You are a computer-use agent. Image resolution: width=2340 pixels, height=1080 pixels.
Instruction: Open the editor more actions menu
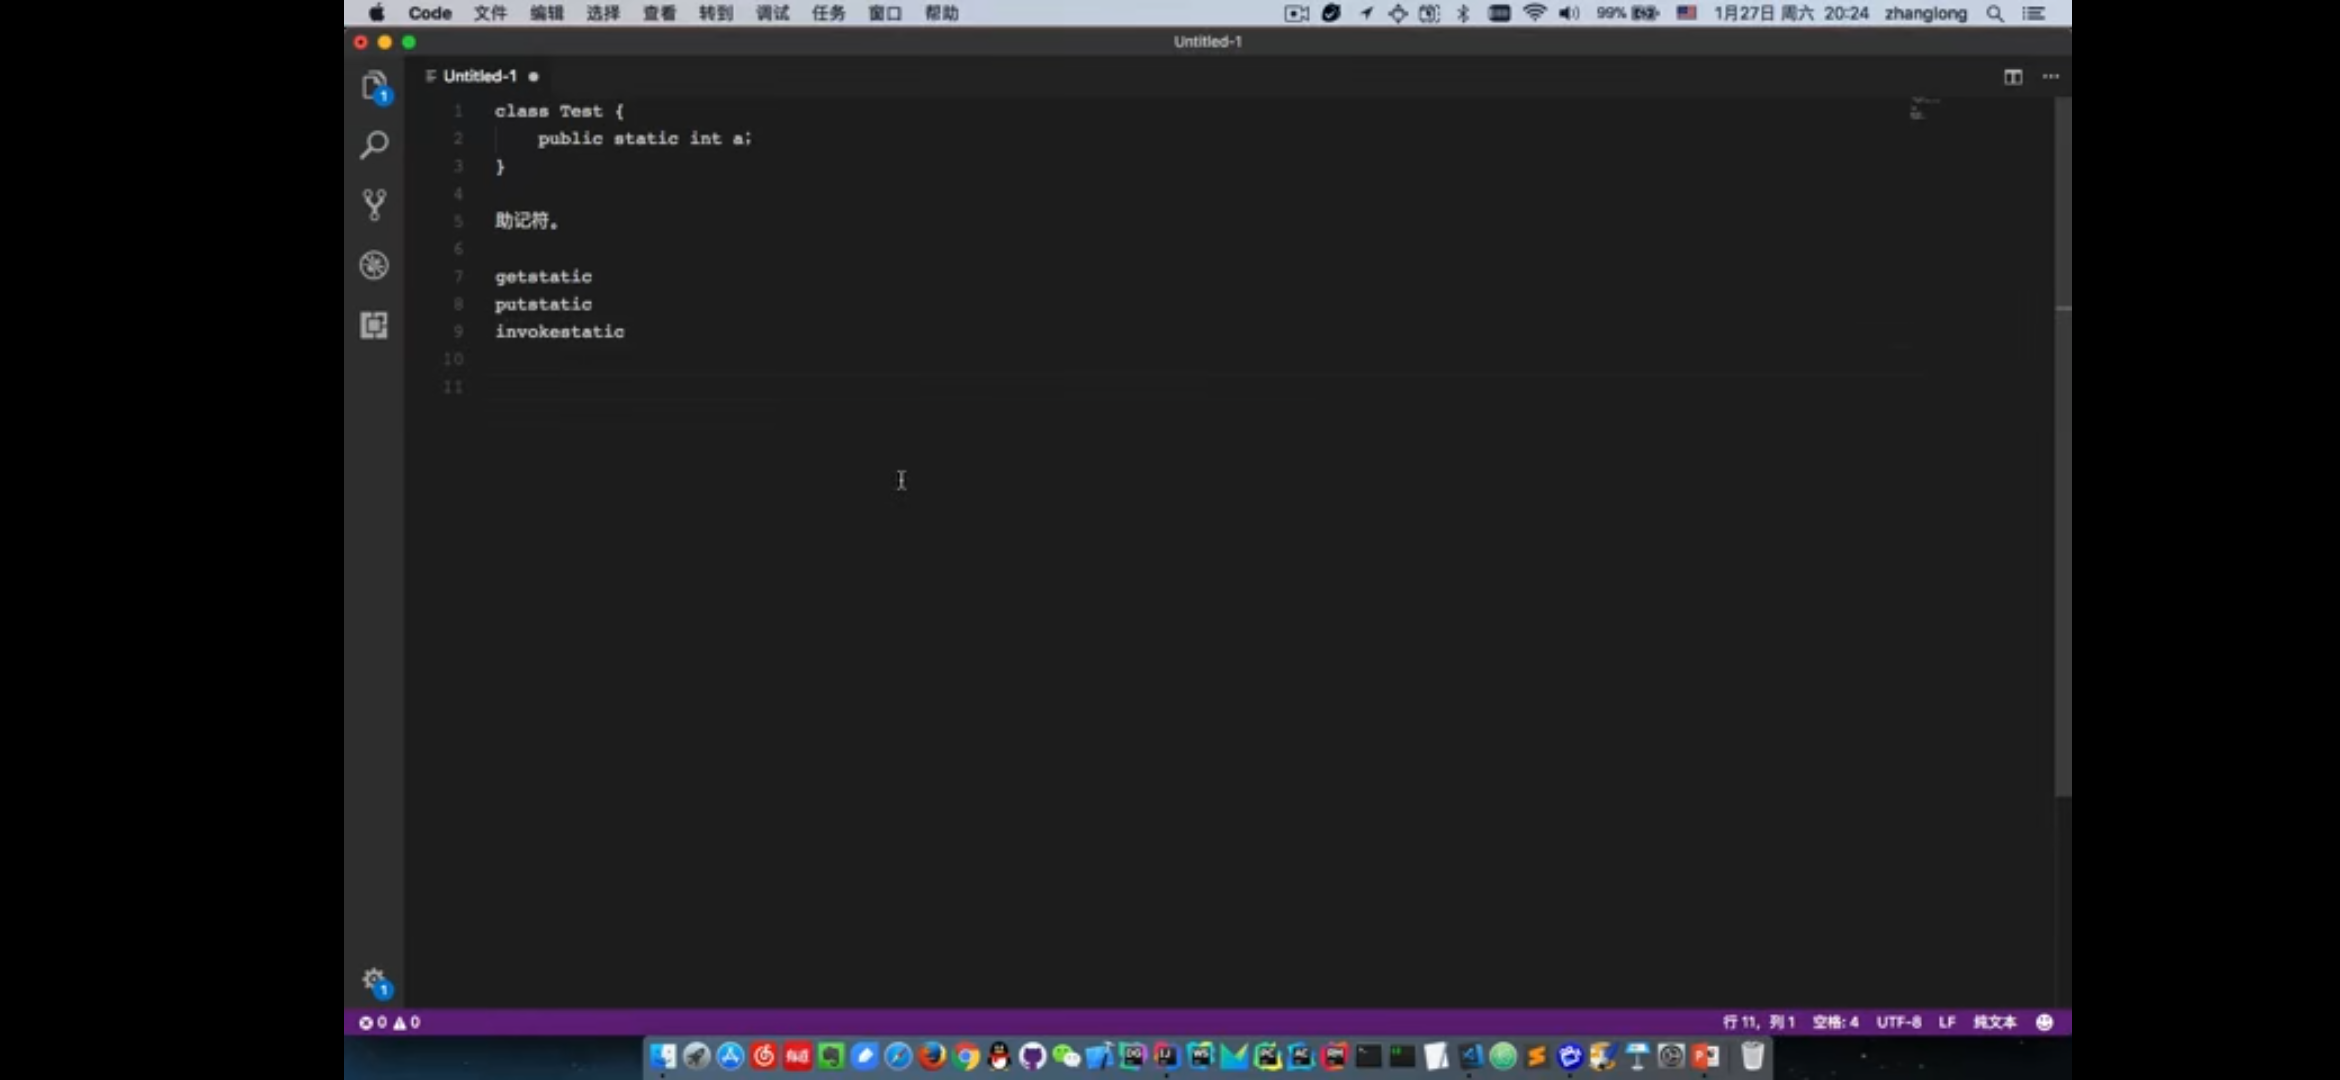coord(2051,77)
